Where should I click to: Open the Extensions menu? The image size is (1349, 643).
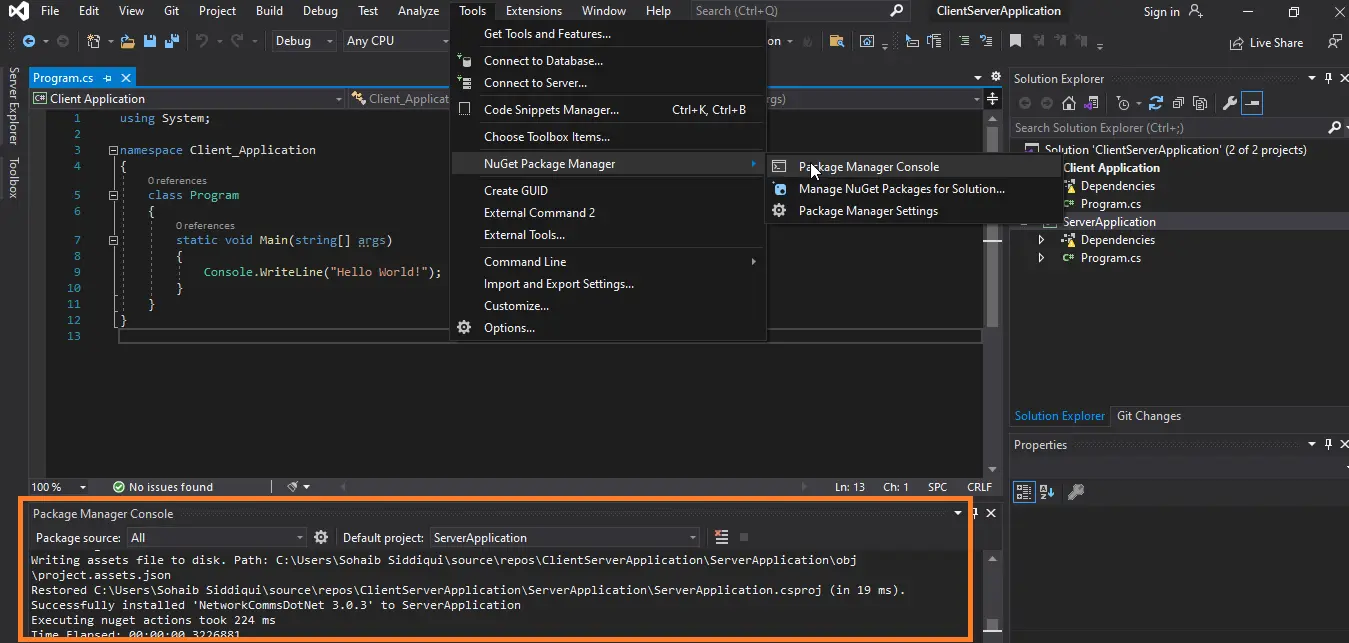tap(533, 11)
